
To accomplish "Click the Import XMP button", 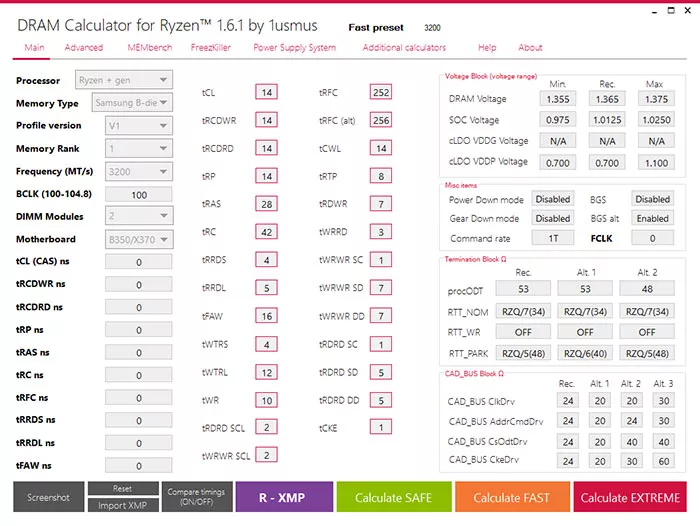I will 123,505.
